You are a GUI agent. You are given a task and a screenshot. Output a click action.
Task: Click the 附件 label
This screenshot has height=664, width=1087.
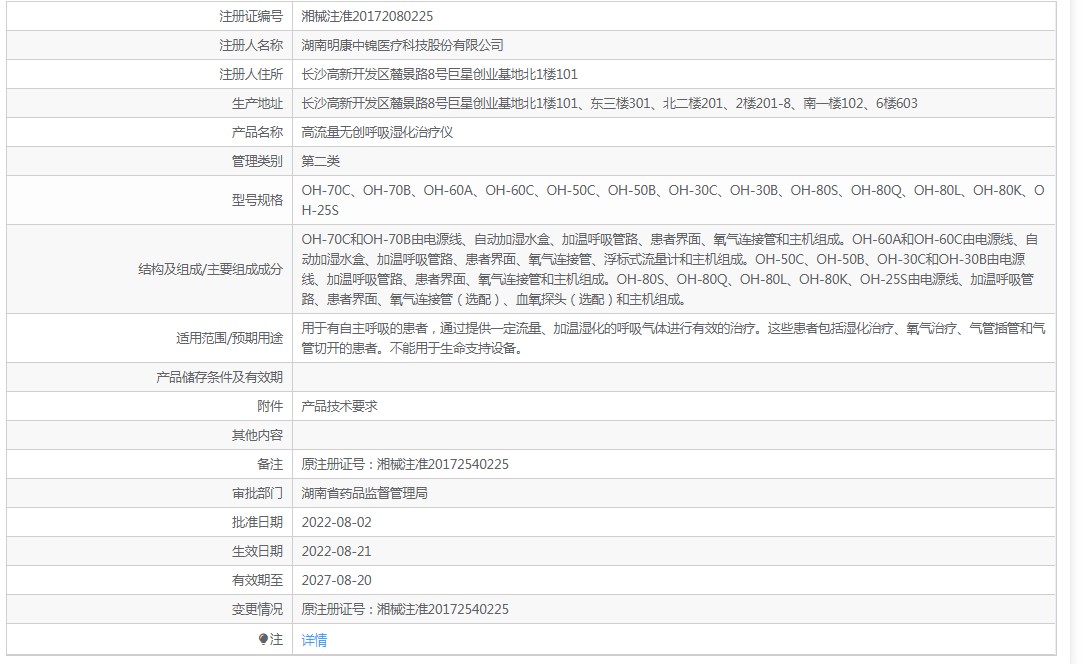[270, 406]
